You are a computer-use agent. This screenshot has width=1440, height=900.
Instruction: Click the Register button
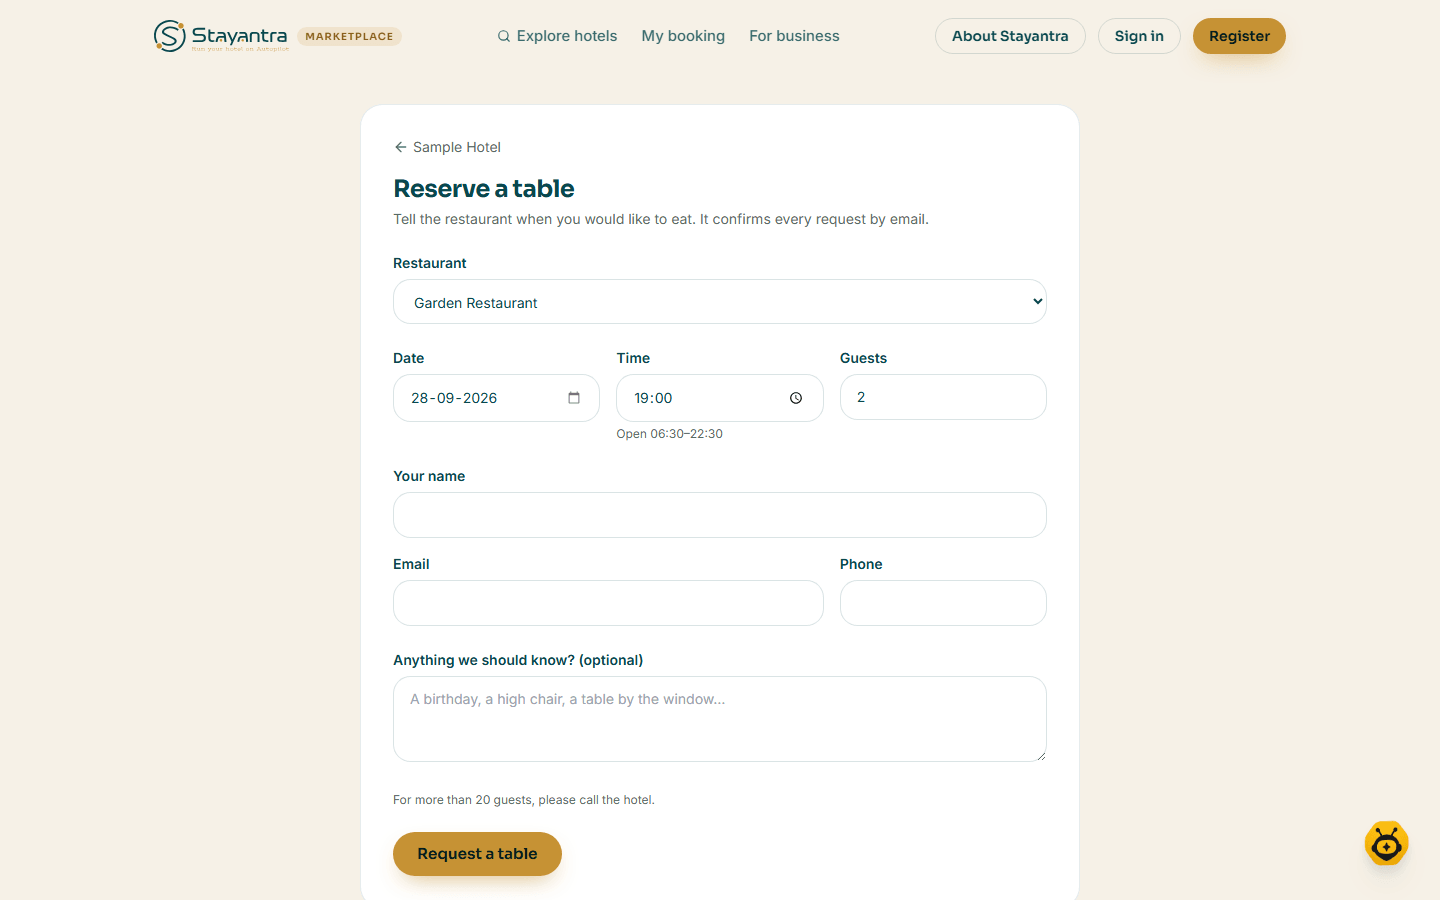pyautogui.click(x=1239, y=36)
